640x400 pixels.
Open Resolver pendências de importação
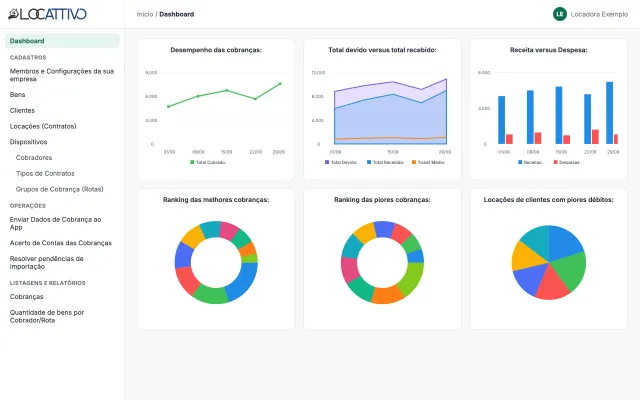(47, 262)
